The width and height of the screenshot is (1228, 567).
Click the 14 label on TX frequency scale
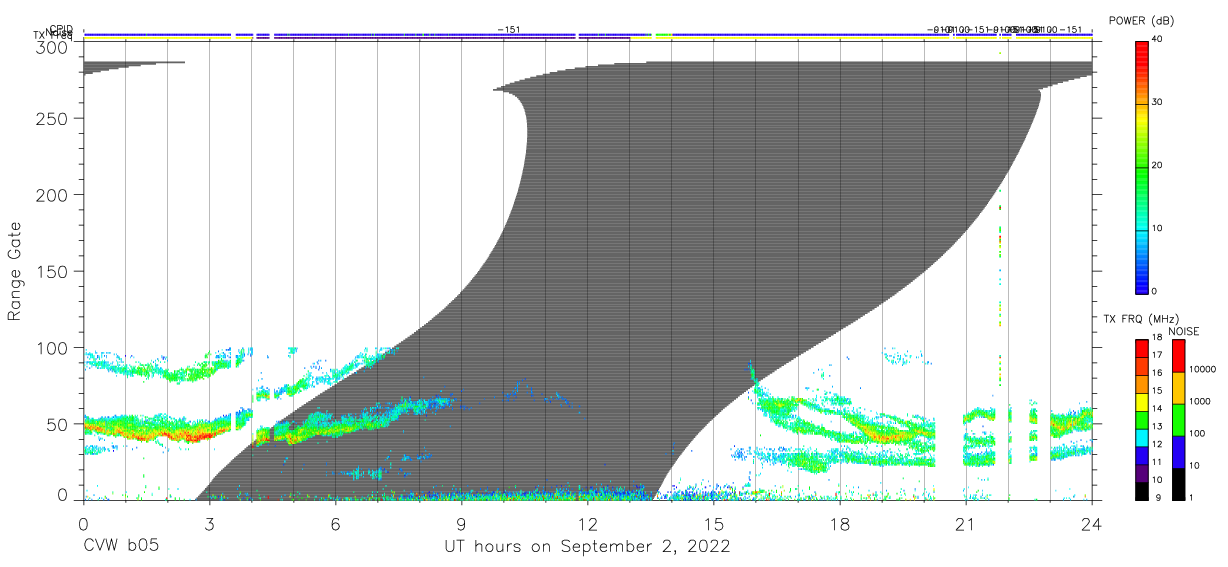click(1156, 409)
